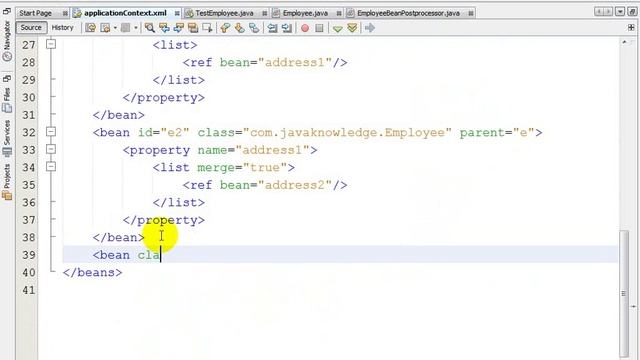Toggle Bookmark on current line
Image resolution: width=640 pixels, height=360 pixels.
pyautogui.click(x=254, y=28)
